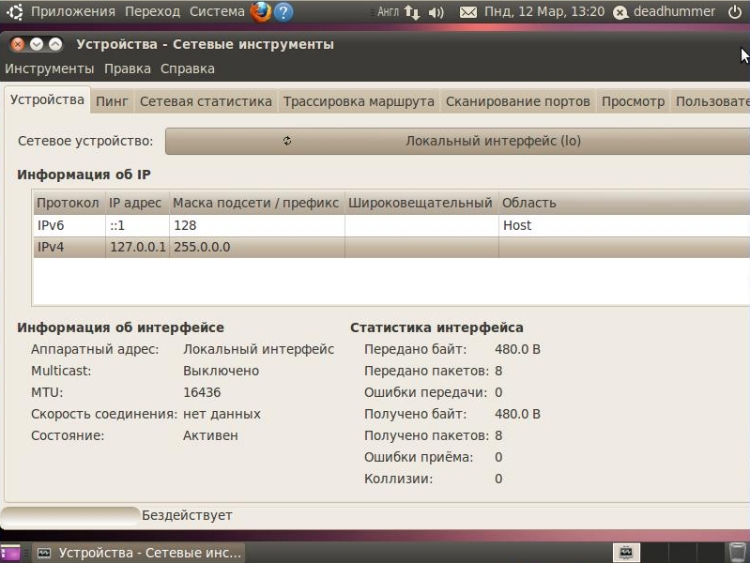This screenshot has width=750, height=563.
Task: Open the network device dropdown
Action: tap(453, 141)
